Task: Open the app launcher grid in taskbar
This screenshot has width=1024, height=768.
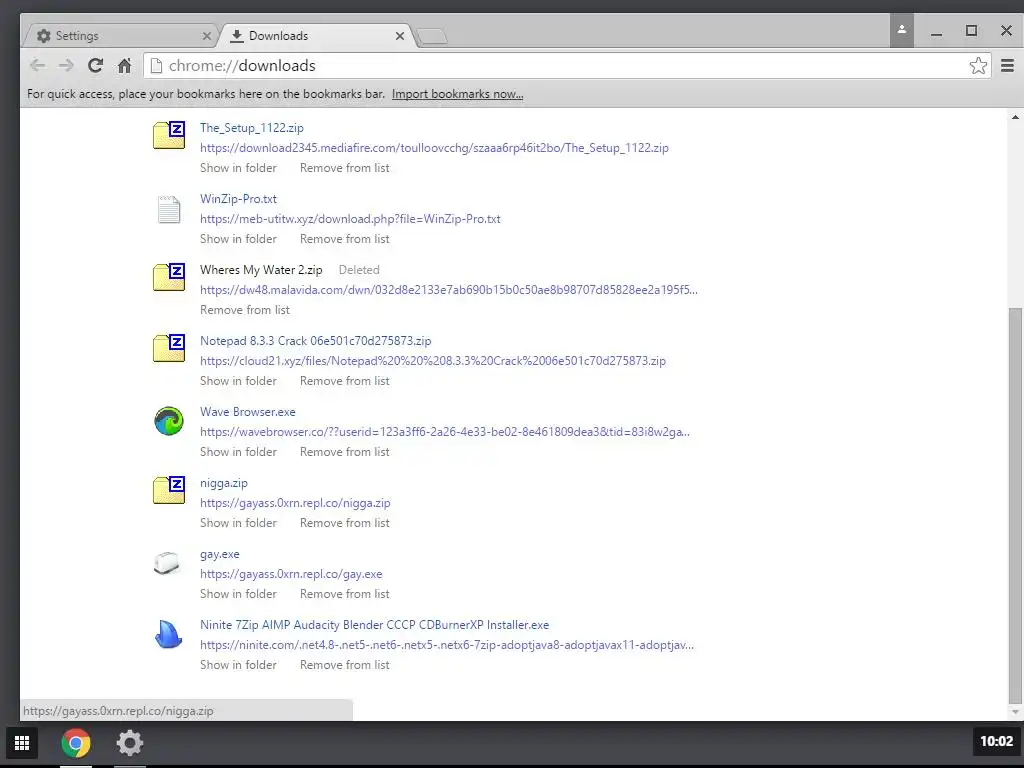Action: tap(22, 743)
